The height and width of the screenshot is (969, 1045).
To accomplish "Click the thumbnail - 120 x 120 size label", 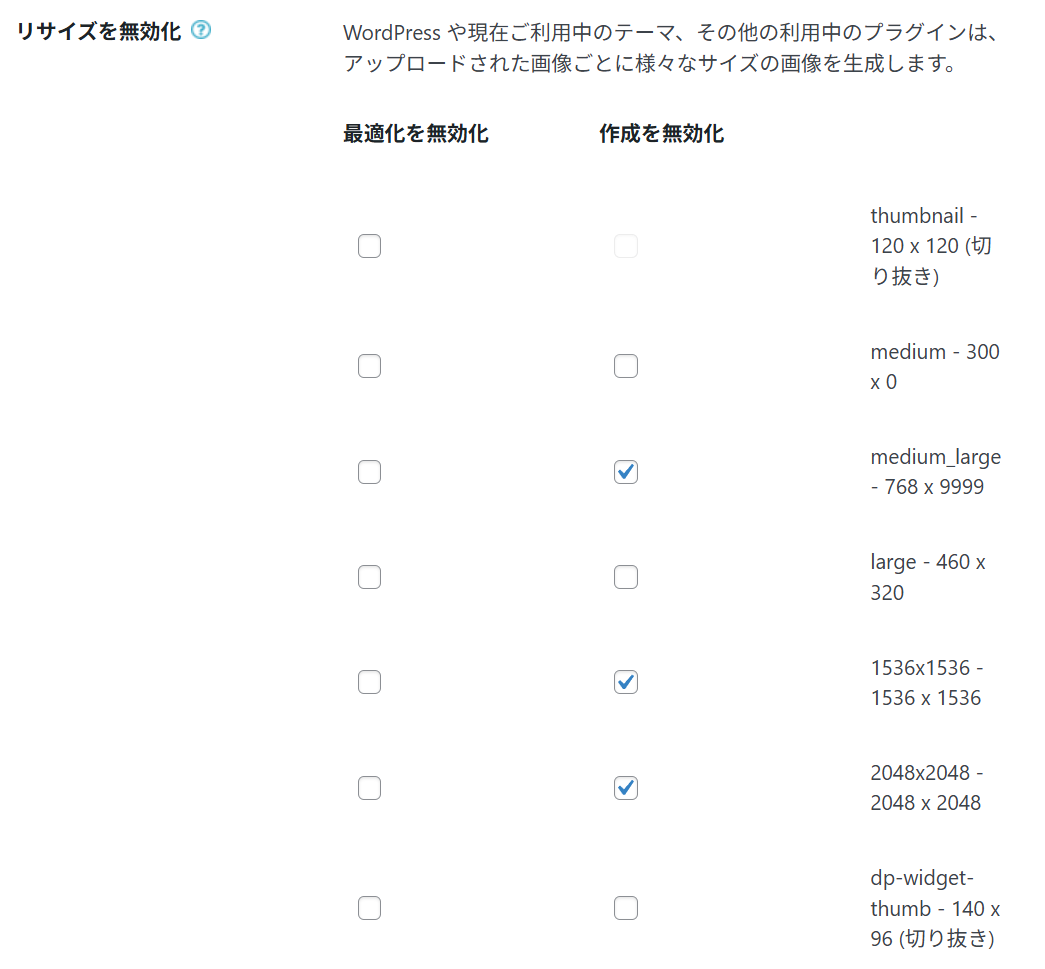I will pos(931,246).
